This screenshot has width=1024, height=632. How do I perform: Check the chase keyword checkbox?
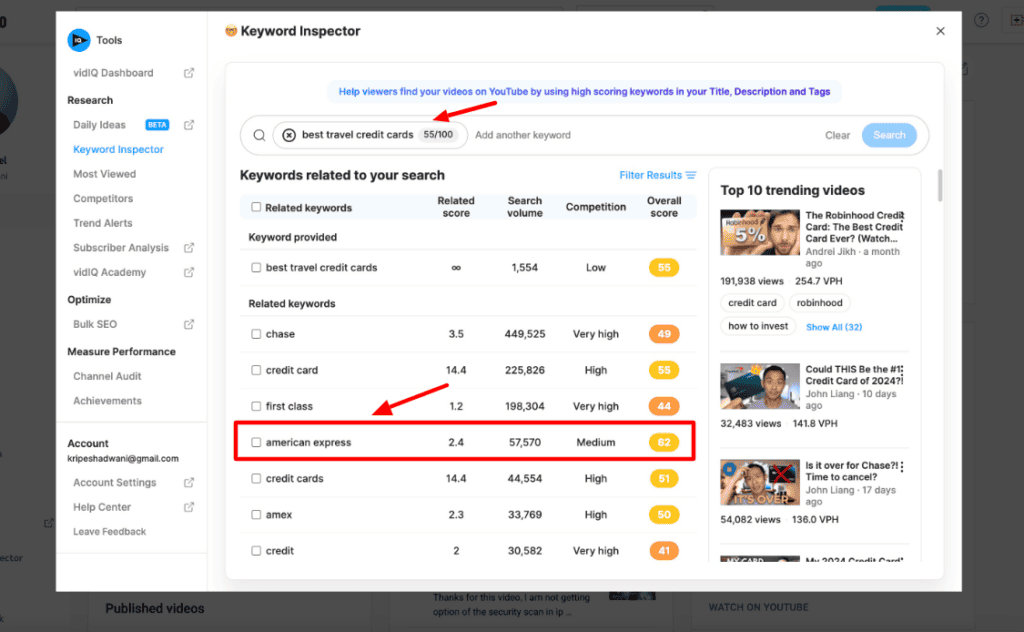[x=256, y=333]
